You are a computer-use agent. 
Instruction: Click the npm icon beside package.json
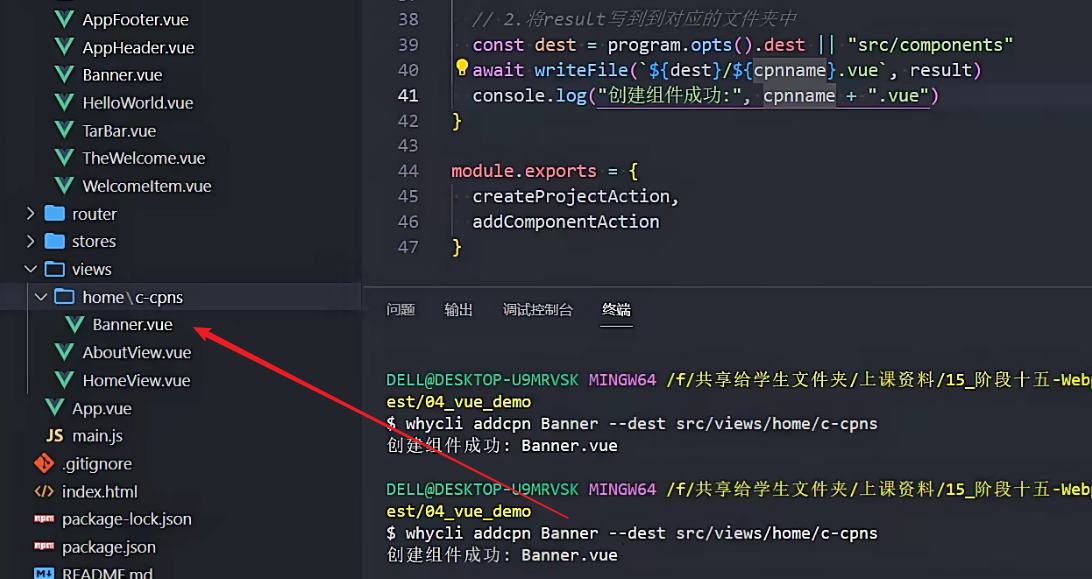point(44,547)
